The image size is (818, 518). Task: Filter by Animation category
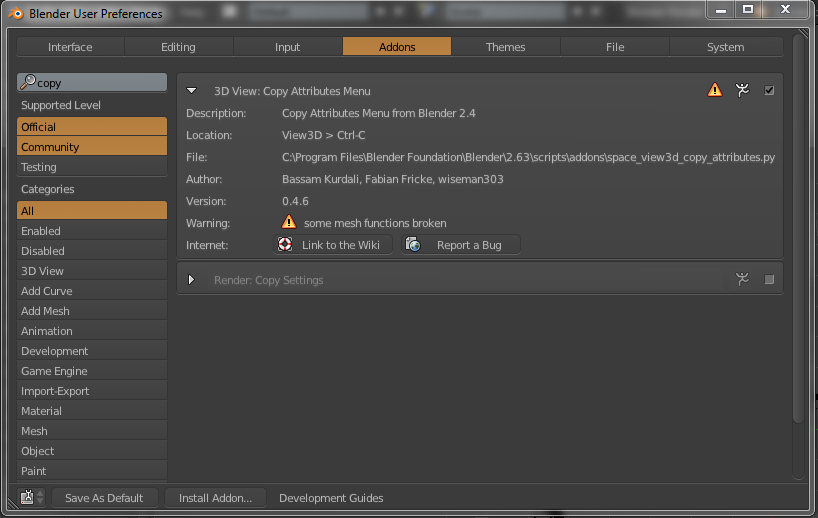click(92, 331)
